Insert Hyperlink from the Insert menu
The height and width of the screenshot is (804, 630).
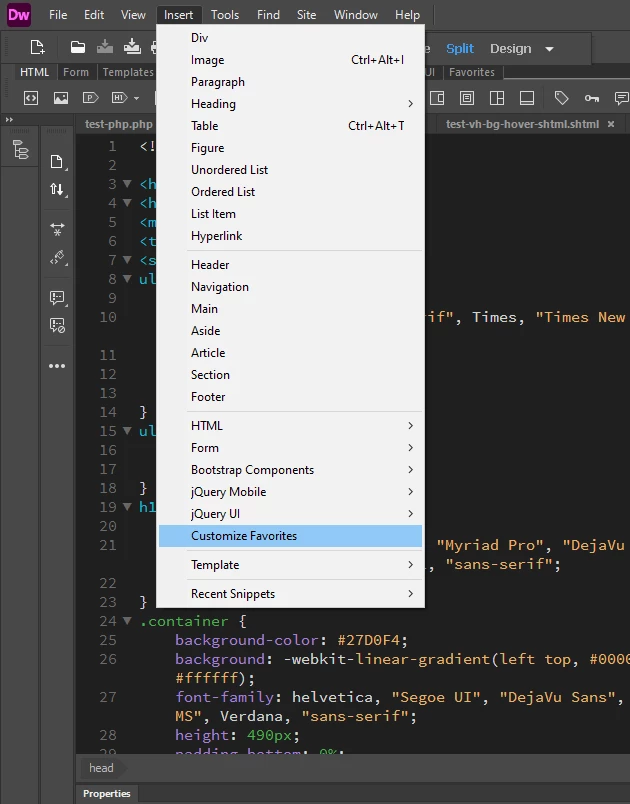[x=290, y=236]
